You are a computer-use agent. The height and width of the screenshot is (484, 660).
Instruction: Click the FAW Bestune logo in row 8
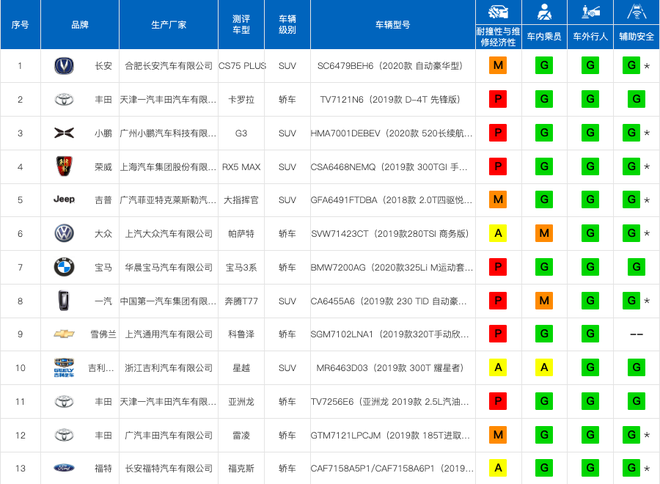(64, 301)
